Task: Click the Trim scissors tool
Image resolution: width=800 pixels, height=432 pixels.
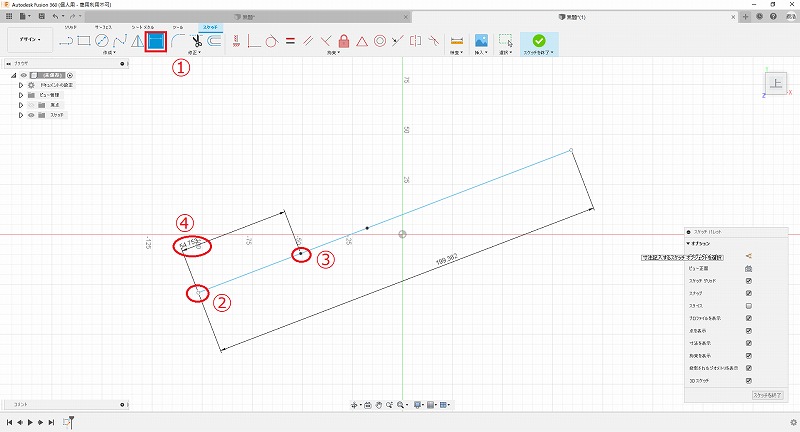Action: 197,41
